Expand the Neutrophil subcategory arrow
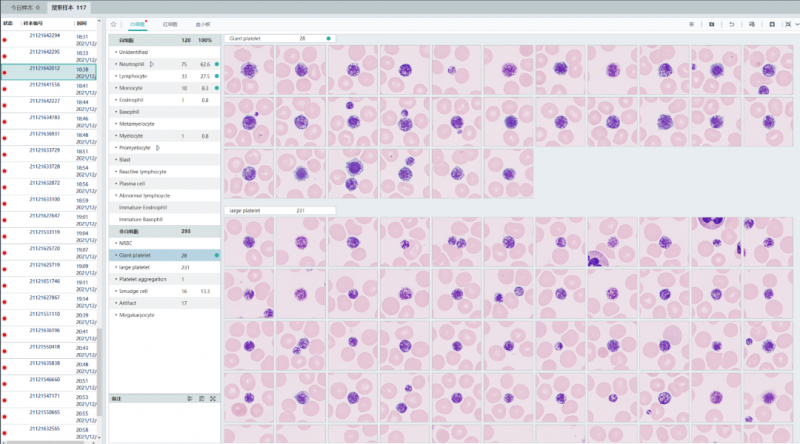800x444 pixels. (152, 64)
